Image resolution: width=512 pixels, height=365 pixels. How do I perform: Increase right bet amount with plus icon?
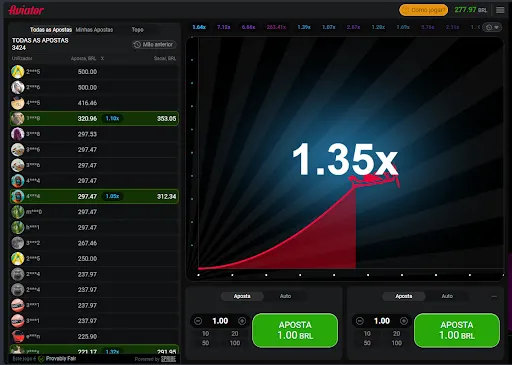point(404,321)
